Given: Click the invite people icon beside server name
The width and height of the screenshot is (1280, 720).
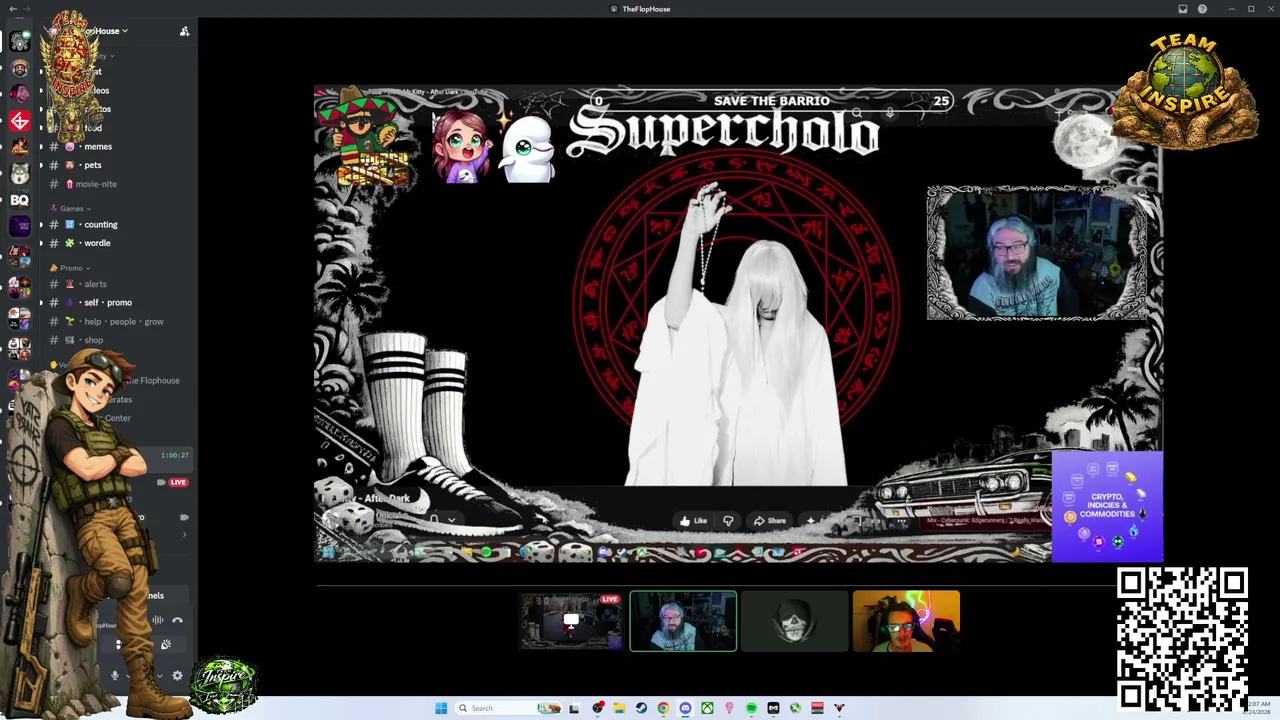Looking at the screenshot, I should pyautogui.click(x=184, y=31).
